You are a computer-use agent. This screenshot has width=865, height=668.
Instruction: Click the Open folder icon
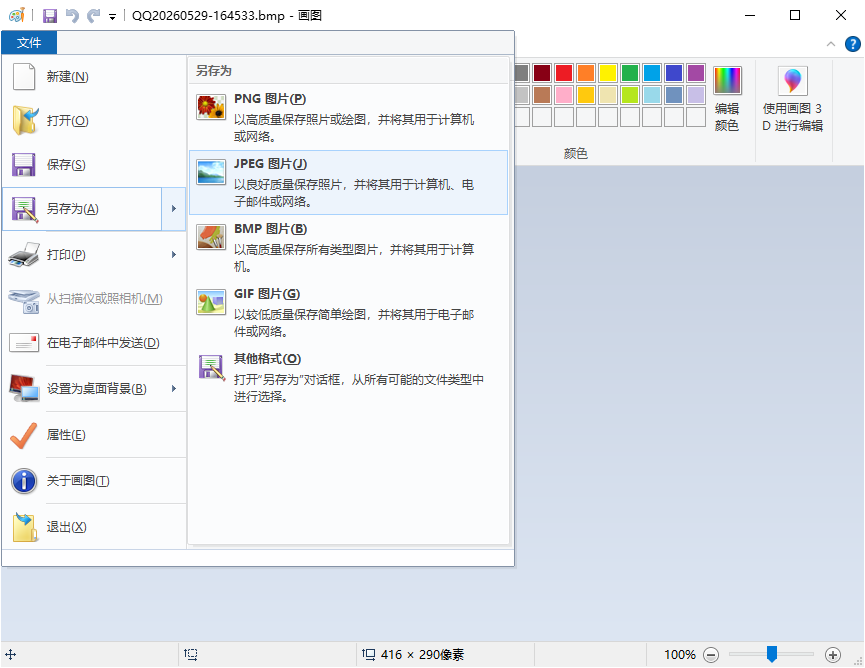point(25,120)
